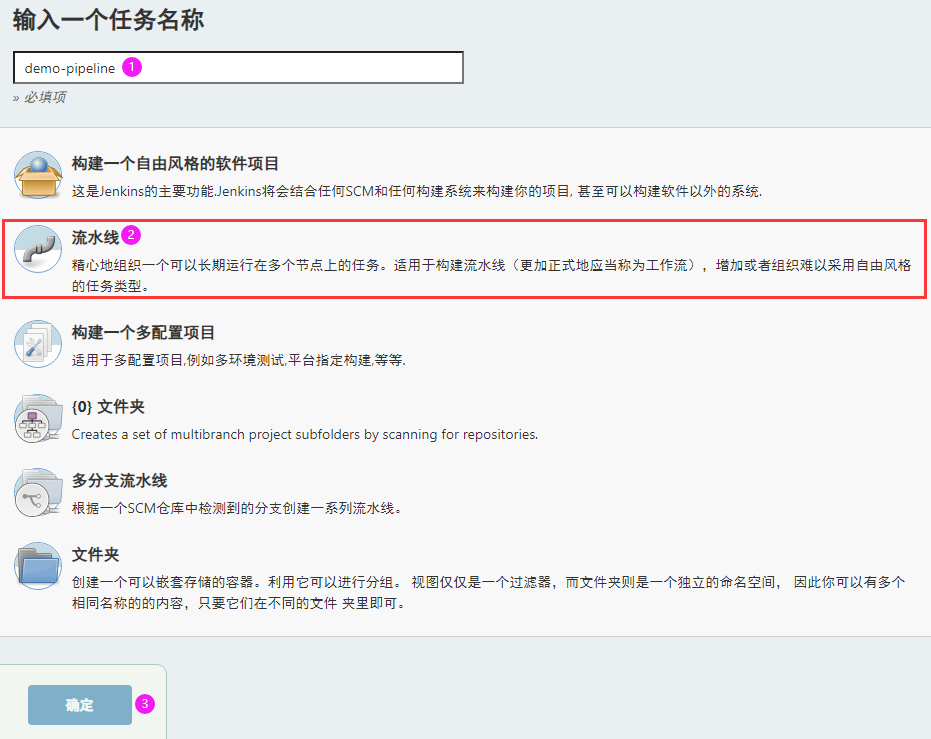Click the freestyle description mentioning SCM
Screen dimensions: 931x739
coord(417,191)
